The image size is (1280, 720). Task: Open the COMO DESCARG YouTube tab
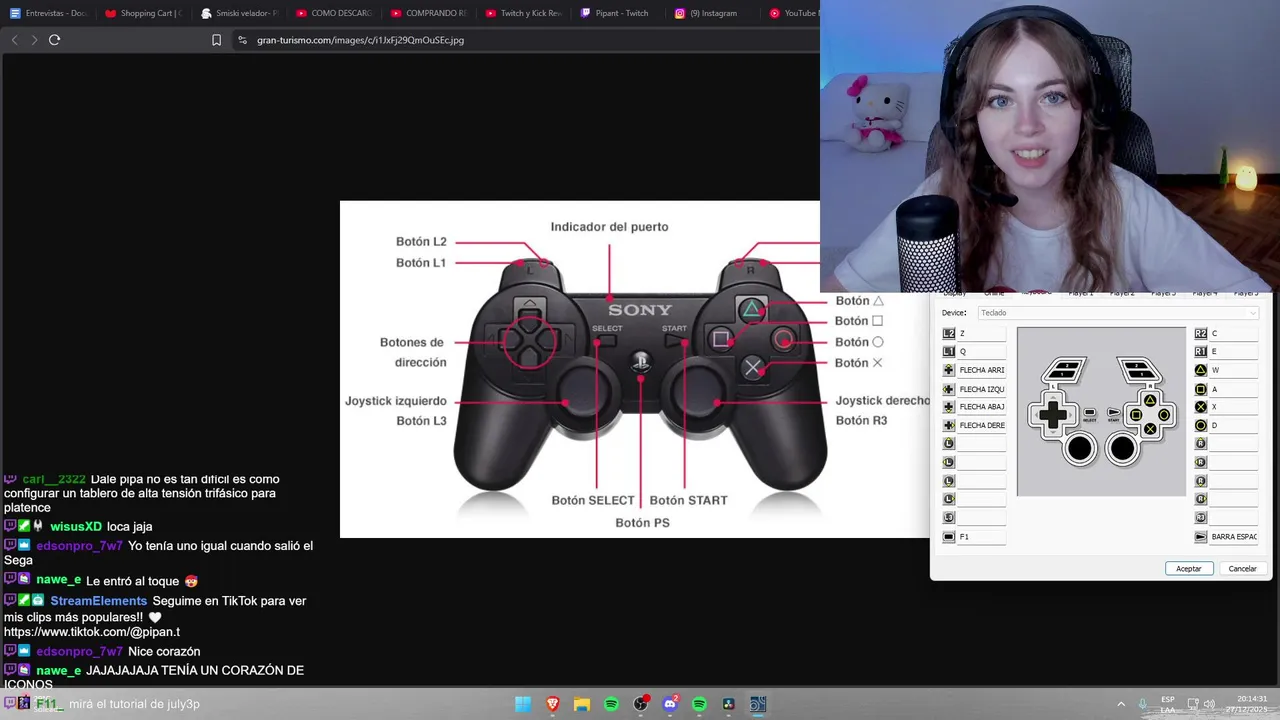pyautogui.click(x=334, y=13)
